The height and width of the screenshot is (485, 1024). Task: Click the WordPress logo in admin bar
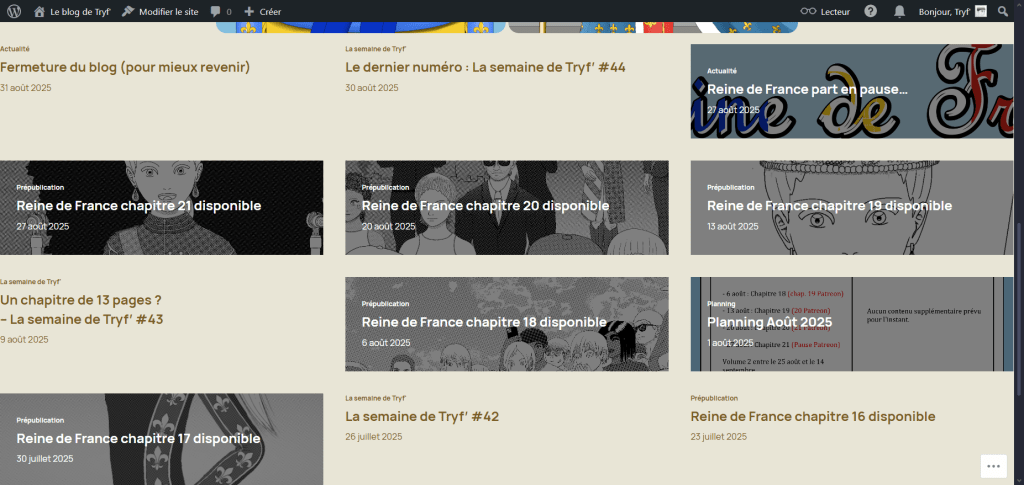14,11
